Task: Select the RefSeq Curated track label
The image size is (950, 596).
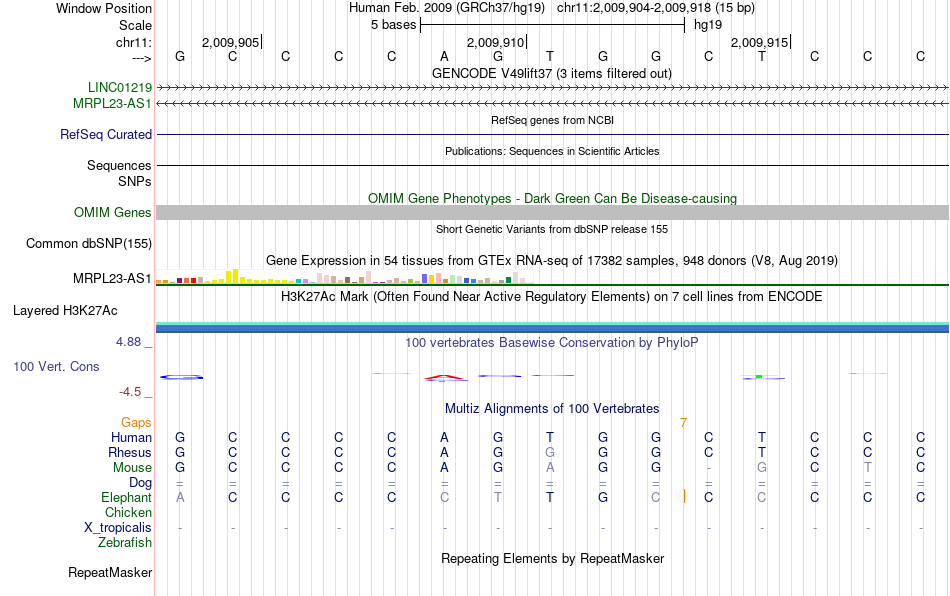Action: (106, 134)
